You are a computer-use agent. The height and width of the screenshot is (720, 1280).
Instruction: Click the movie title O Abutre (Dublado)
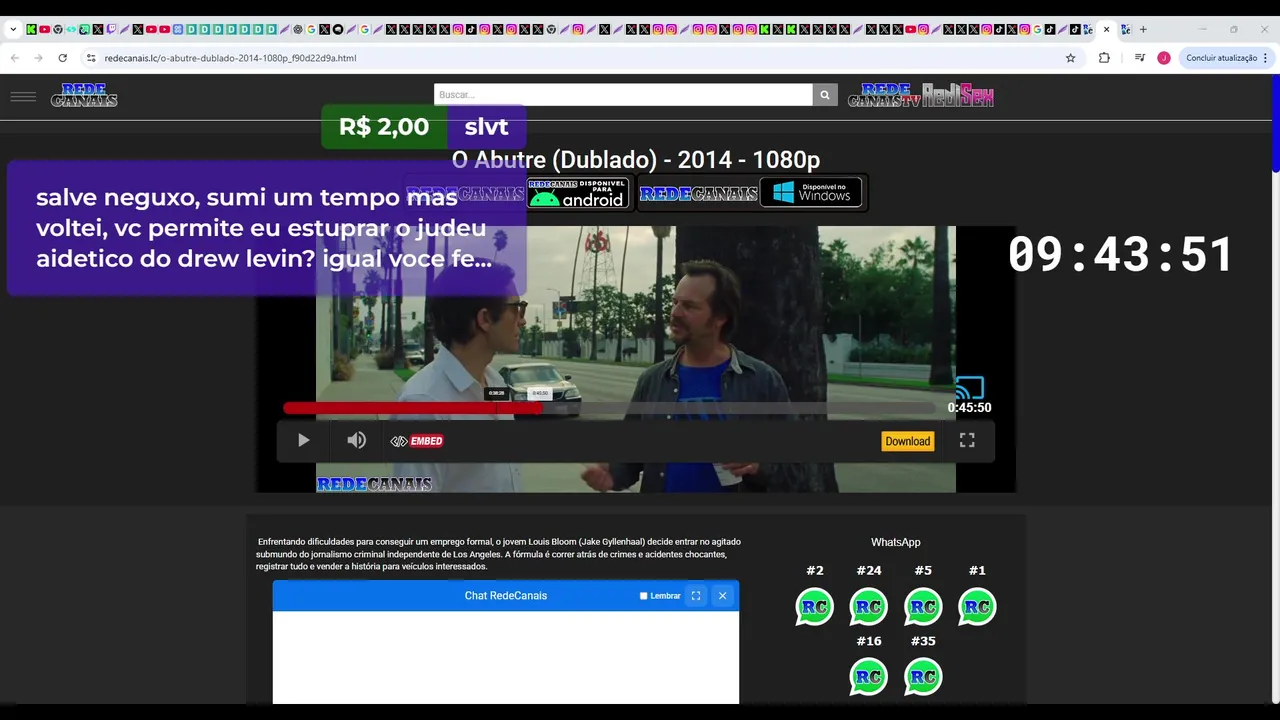[x=636, y=159]
